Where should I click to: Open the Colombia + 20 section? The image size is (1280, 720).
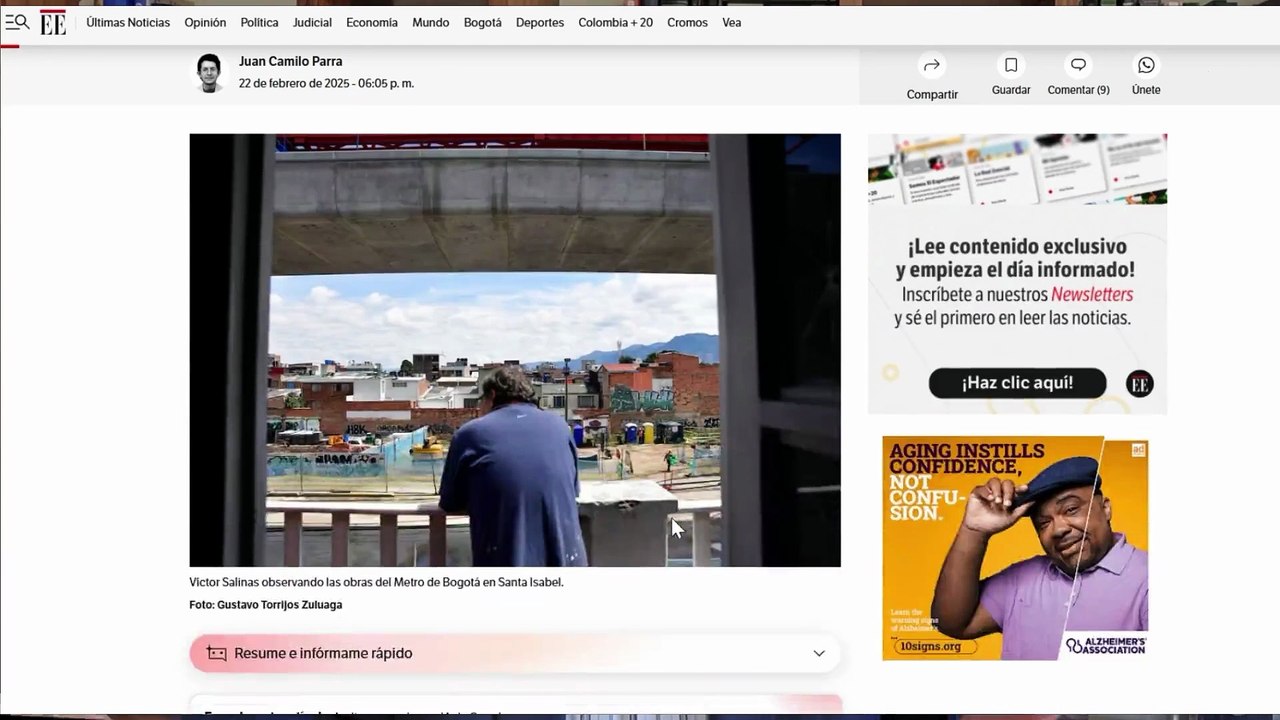click(x=615, y=23)
